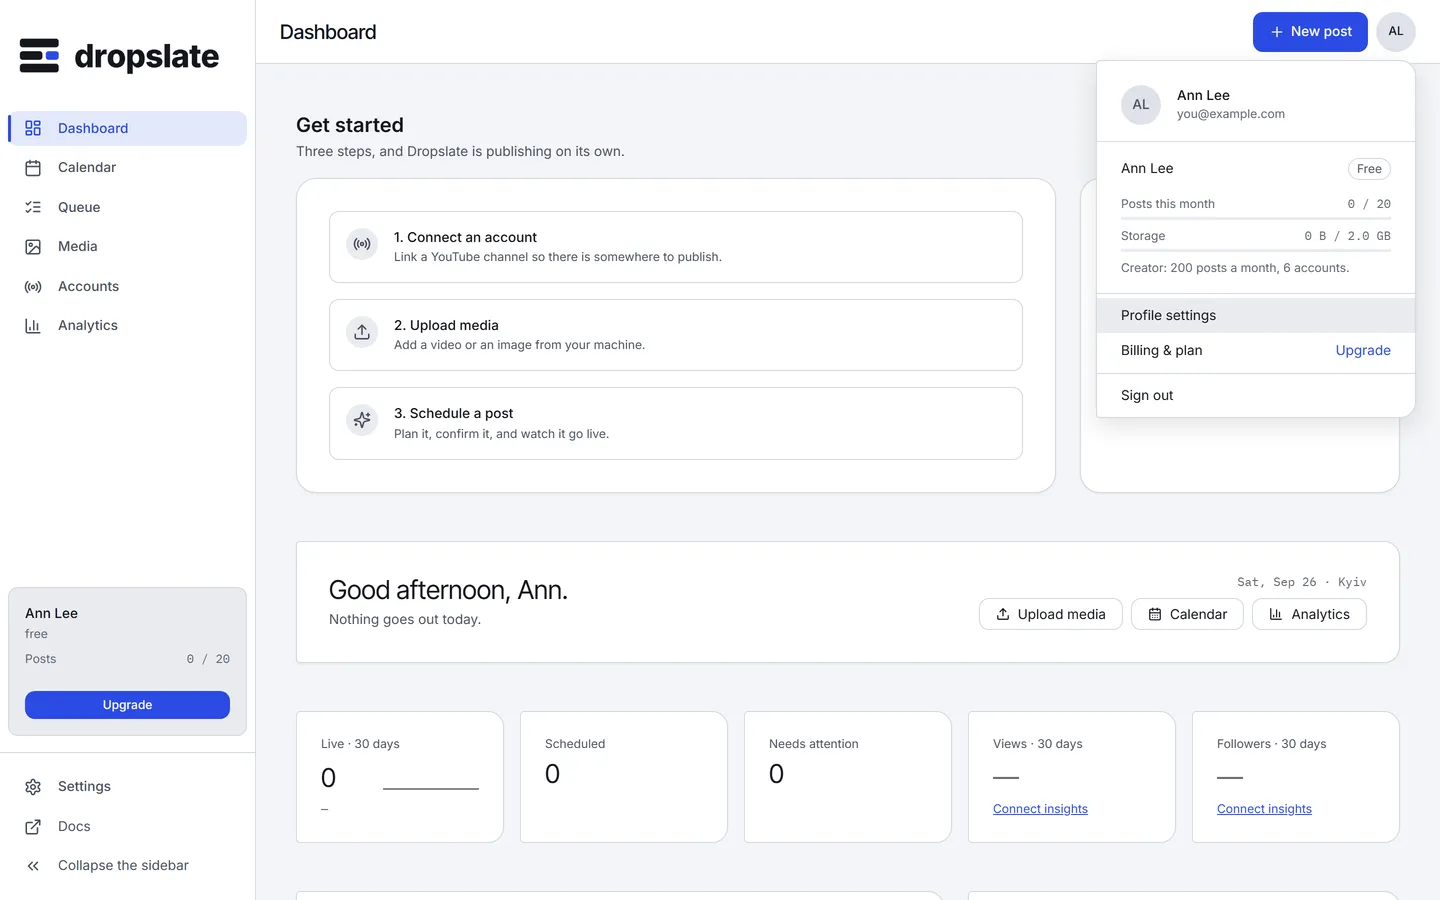1440x900 pixels.
Task: Click the Analytics button in greeting card
Action: 1309,614
